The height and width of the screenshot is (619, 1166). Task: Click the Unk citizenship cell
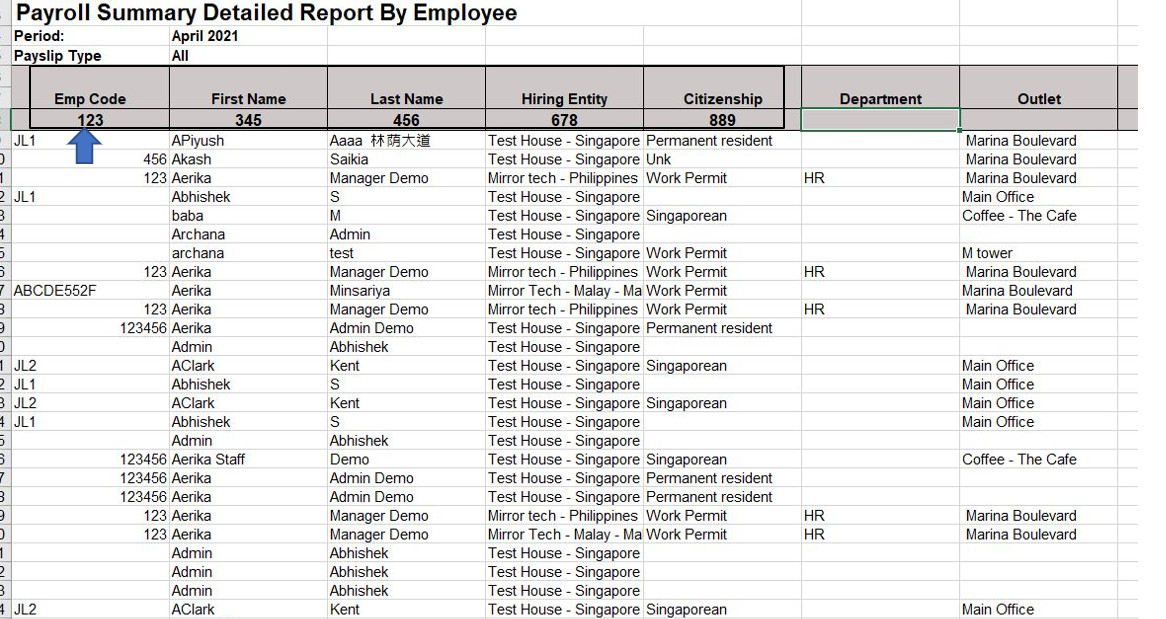coord(722,159)
